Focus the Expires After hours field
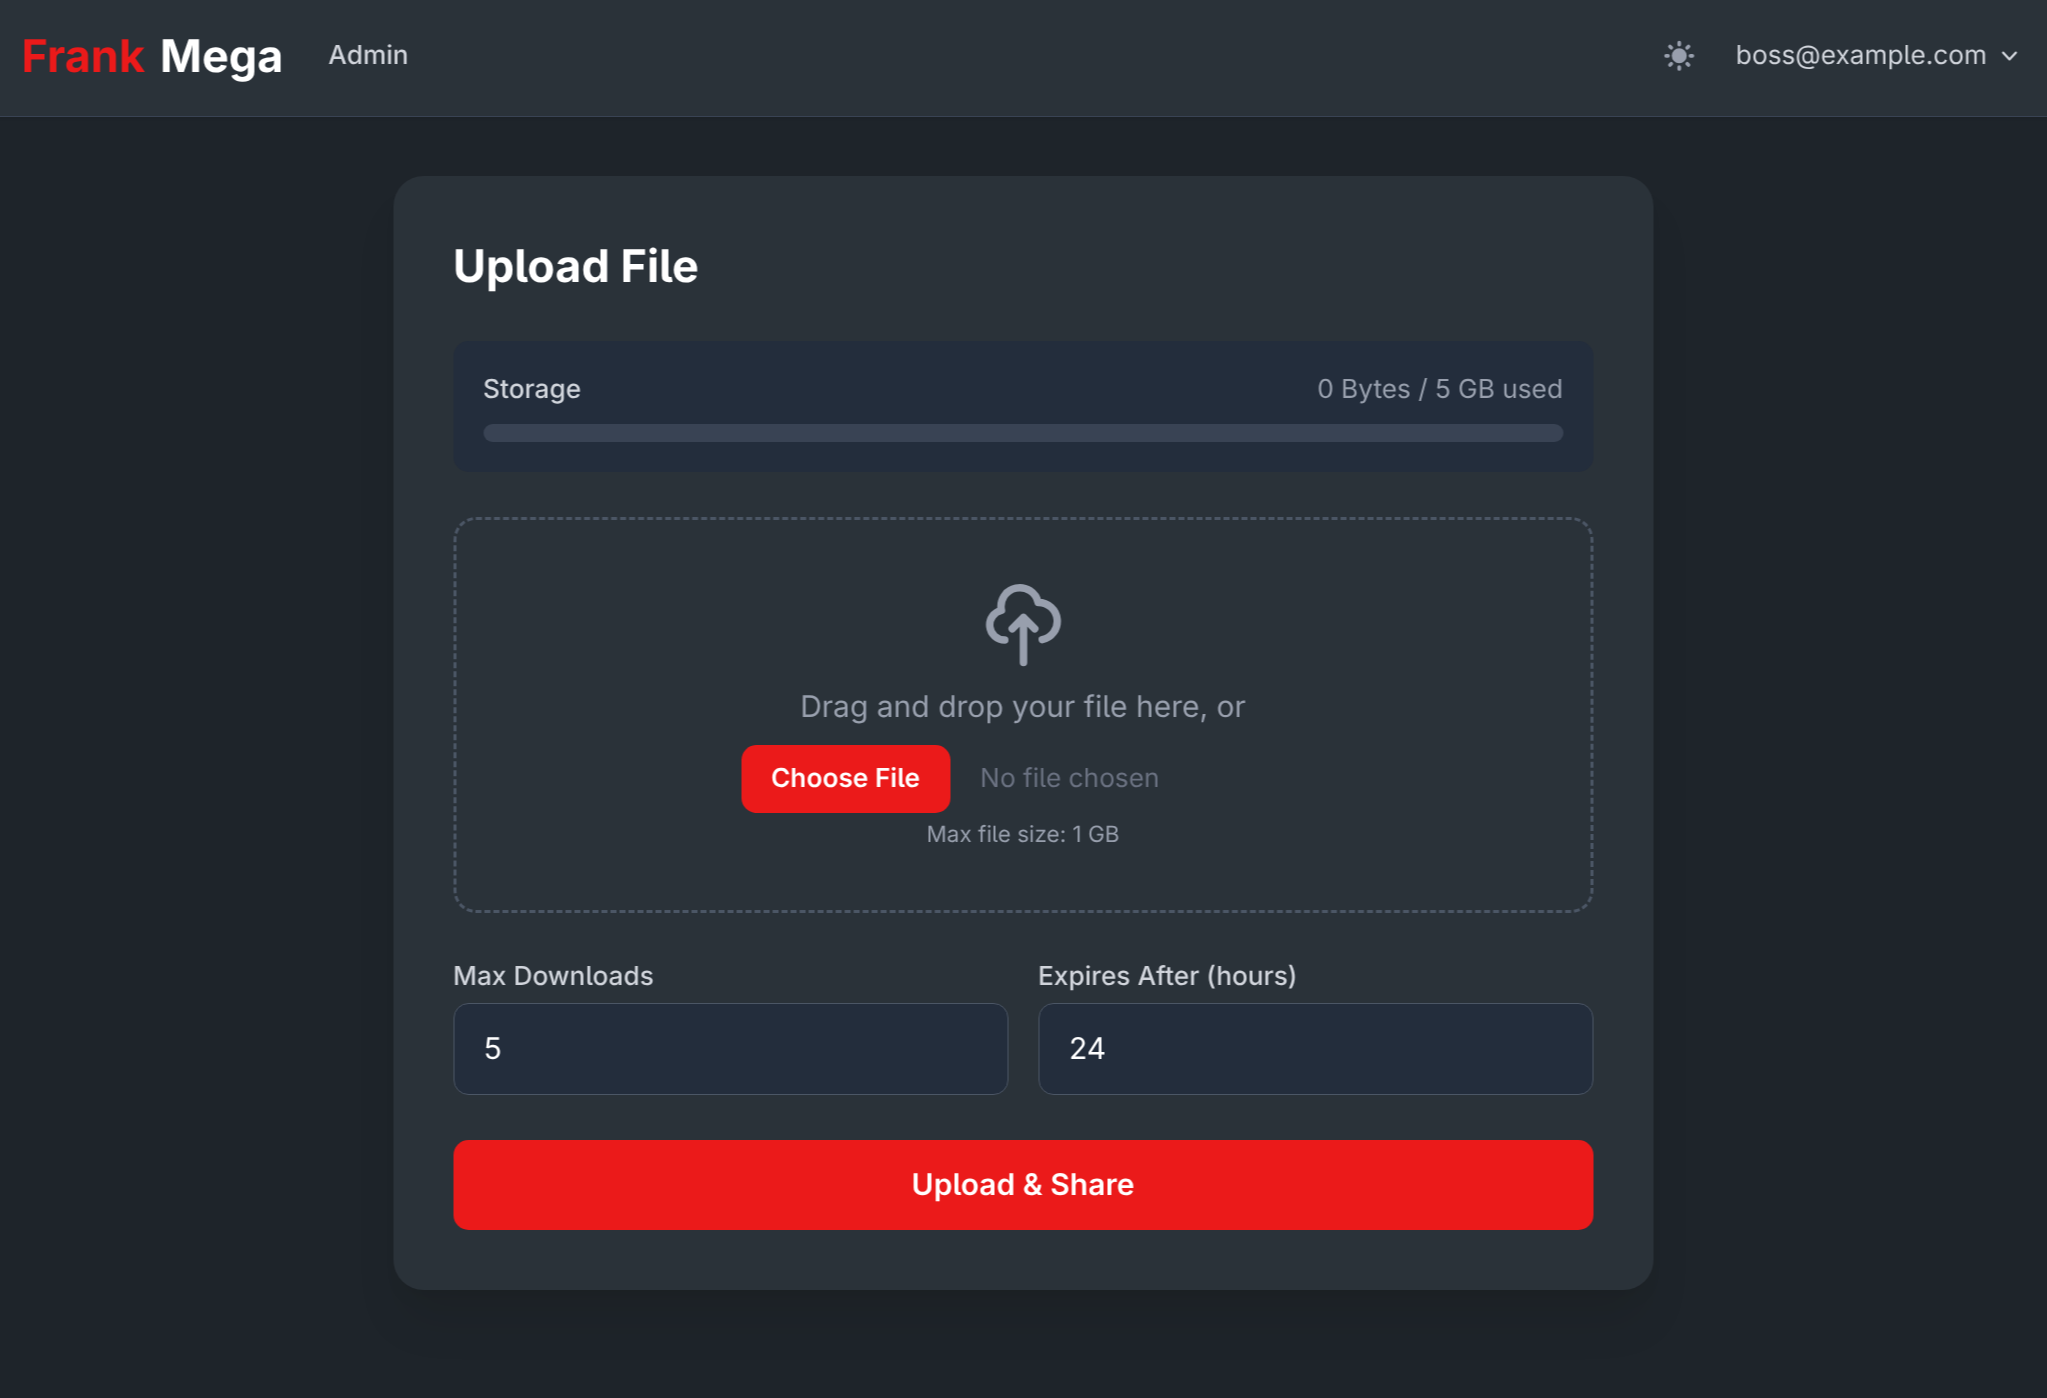Screen dimensions: 2047x1398 click(1314, 1048)
